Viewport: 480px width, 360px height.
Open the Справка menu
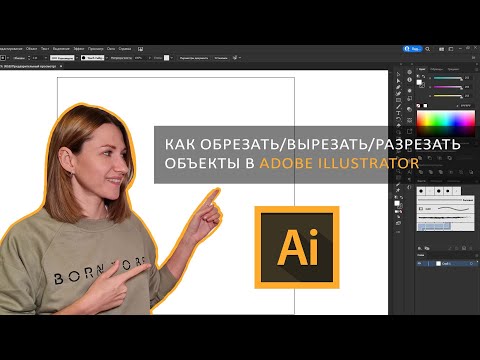point(125,49)
